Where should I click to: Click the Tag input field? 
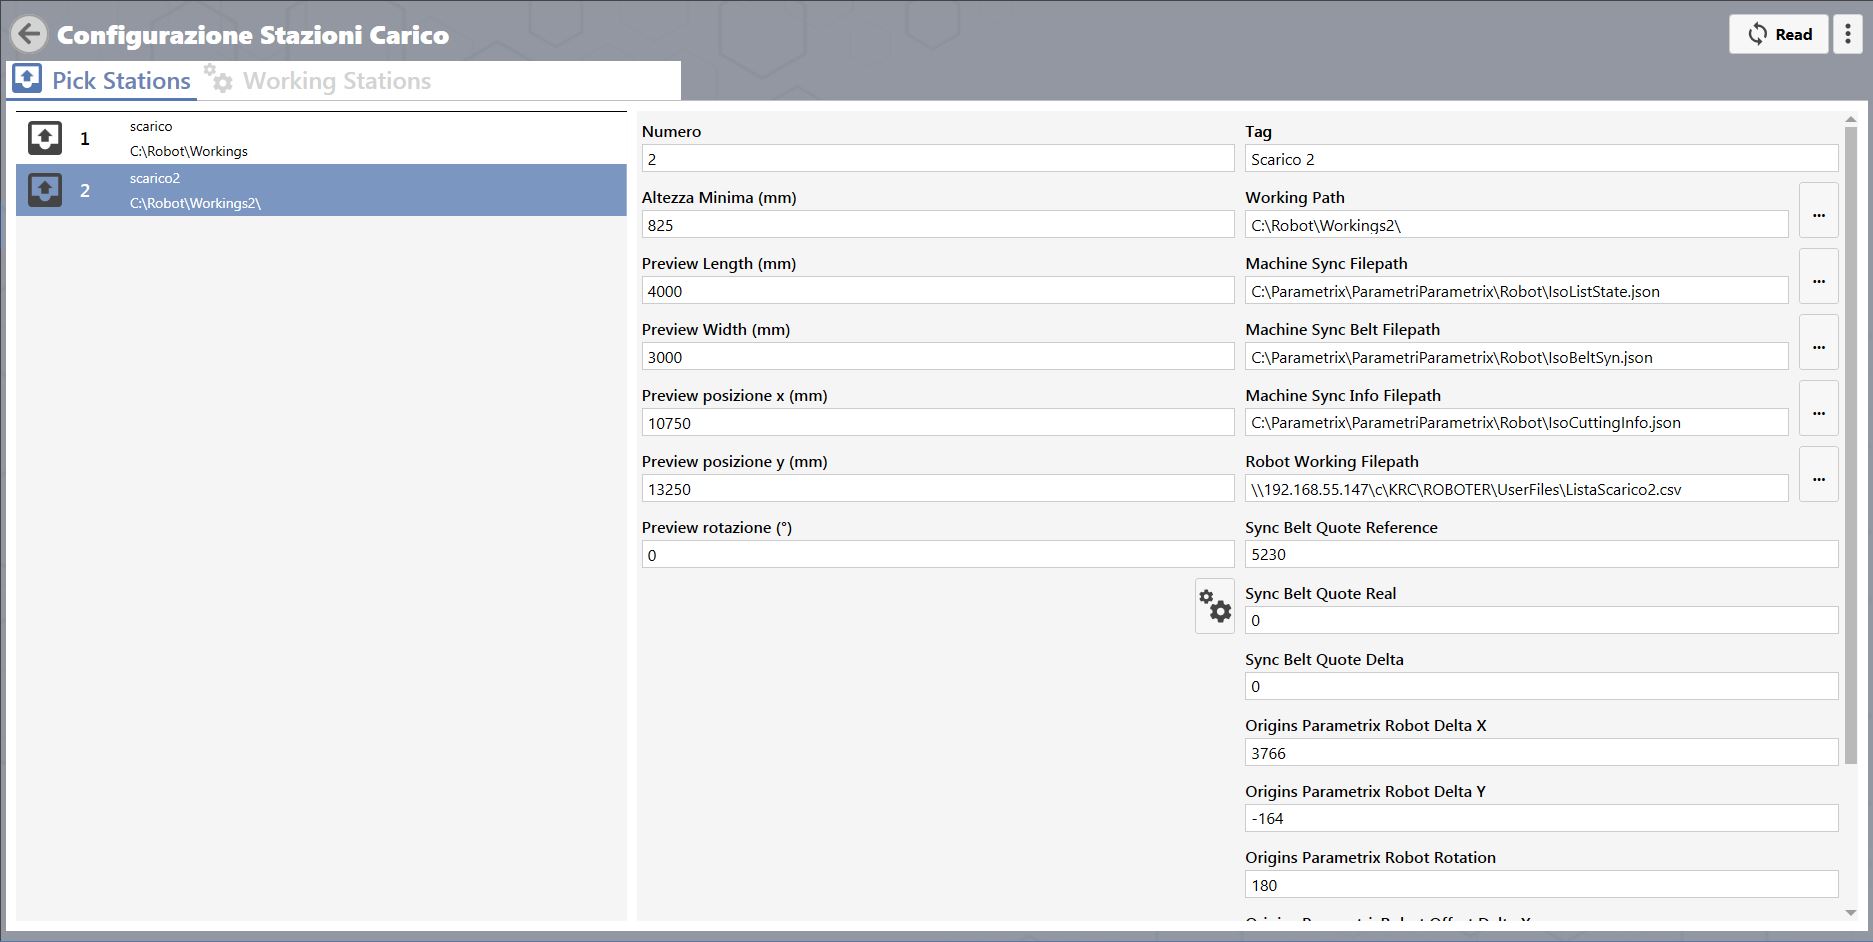[x=1541, y=159]
